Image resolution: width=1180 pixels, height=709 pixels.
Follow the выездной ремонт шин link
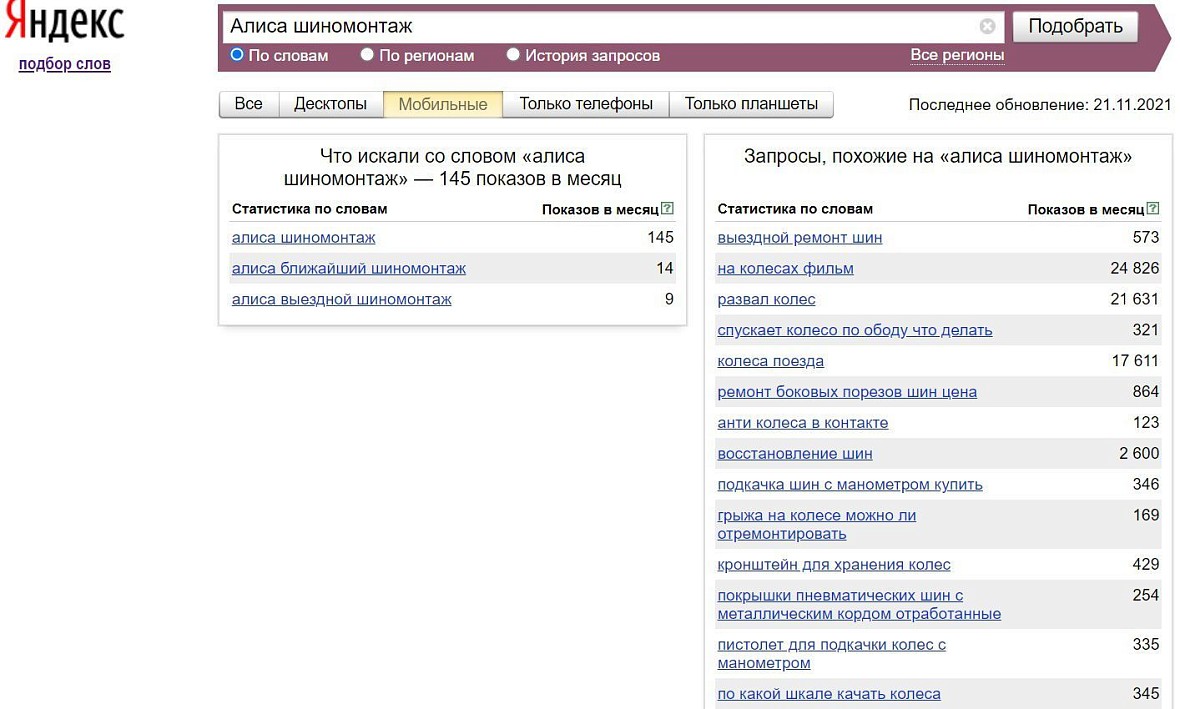click(x=800, y=237)
